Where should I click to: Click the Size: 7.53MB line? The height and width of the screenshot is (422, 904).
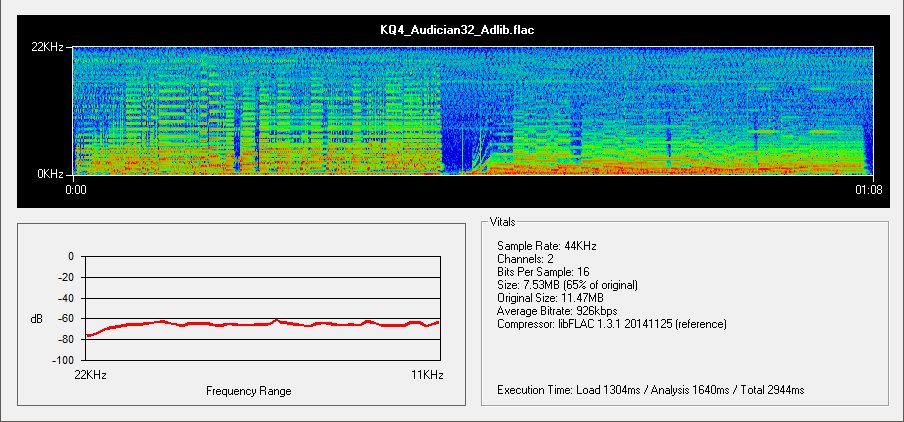pyautogui.click(x=567, y=285)
